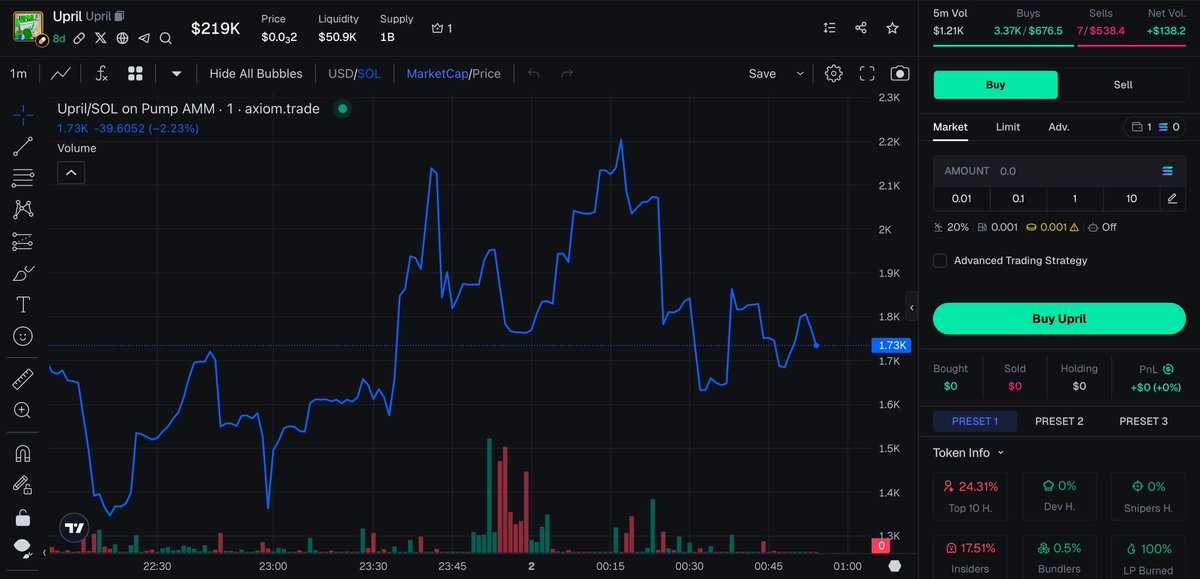
Task: Select the Text annotation tool
Action: [23, 304]
